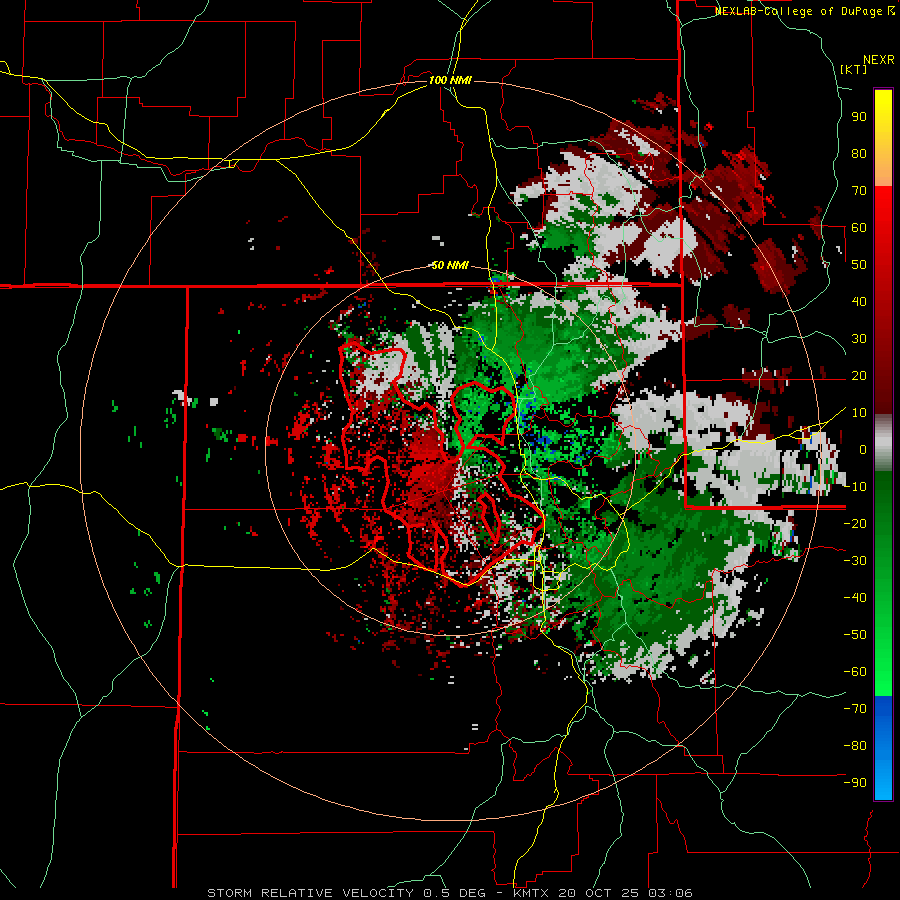The height and width of the screenshot is (900, 900).
Task: Click the -20 value on the velocity scale
Action: point(855,523)
